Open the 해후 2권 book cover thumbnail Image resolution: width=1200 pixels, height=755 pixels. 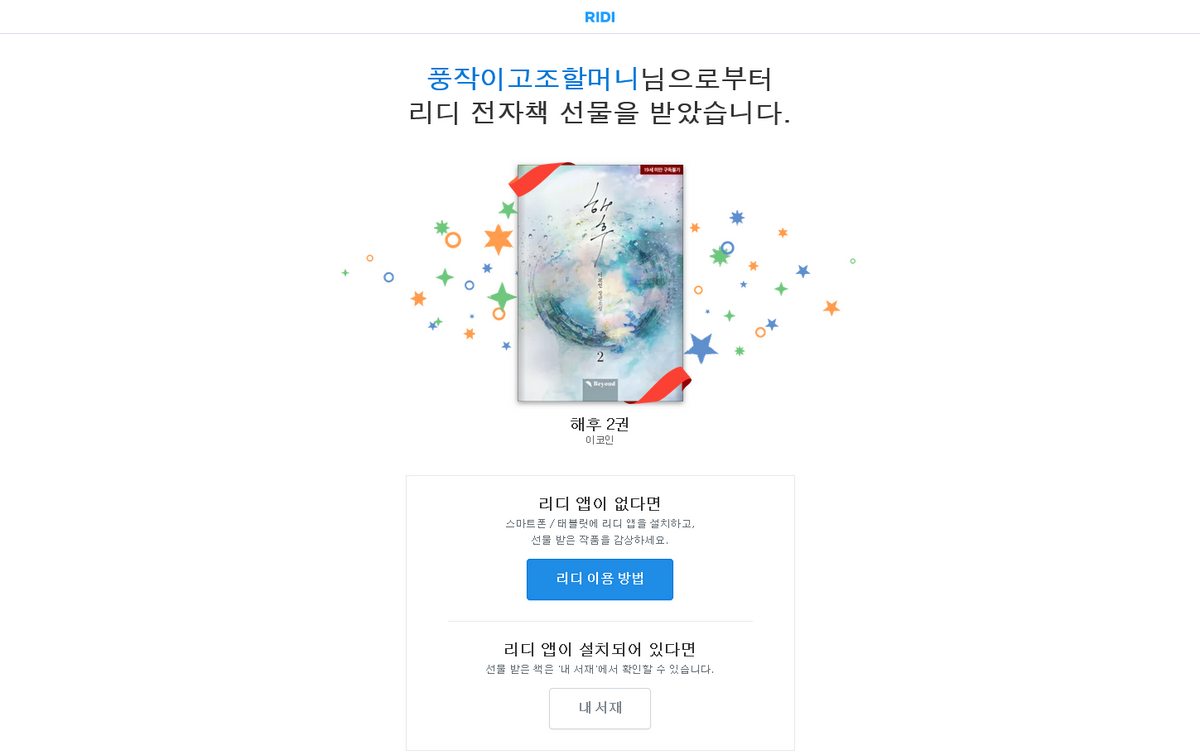tap(600, 283)
